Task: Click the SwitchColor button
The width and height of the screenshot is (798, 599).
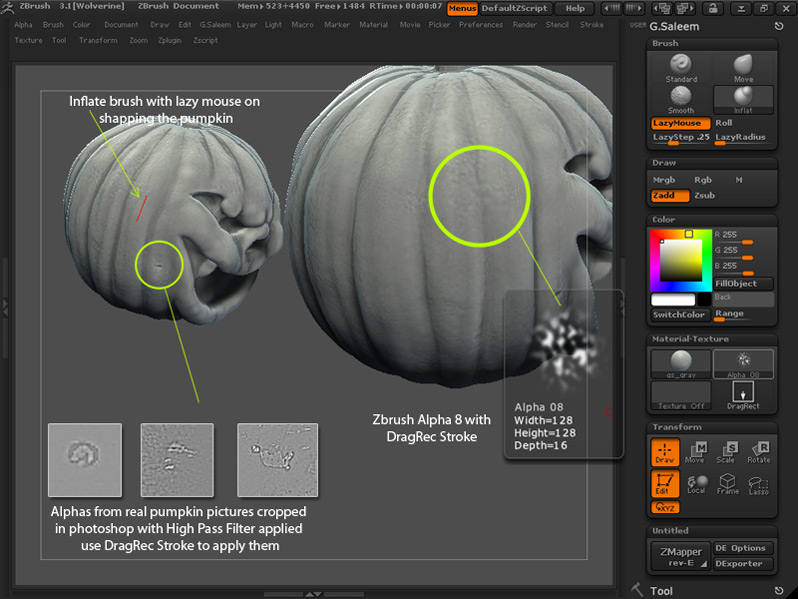Action: click(679, 315)
